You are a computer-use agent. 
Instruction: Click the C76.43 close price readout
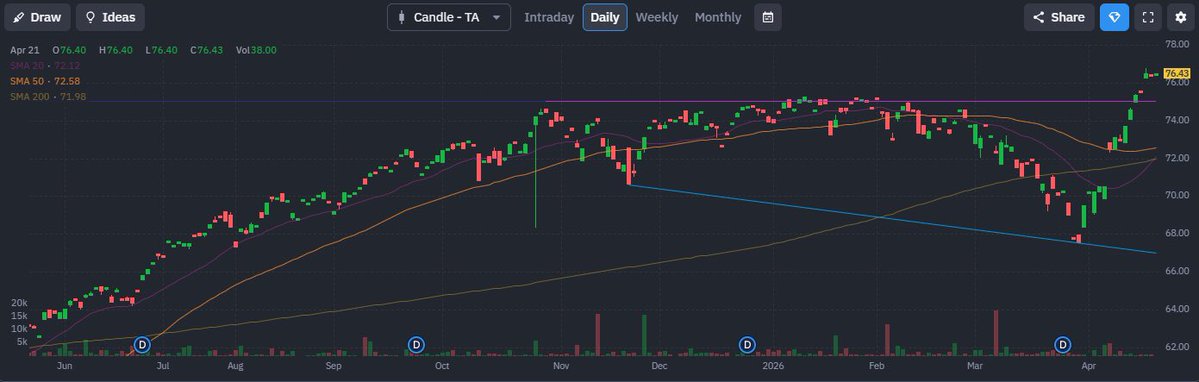pos(206,50)
